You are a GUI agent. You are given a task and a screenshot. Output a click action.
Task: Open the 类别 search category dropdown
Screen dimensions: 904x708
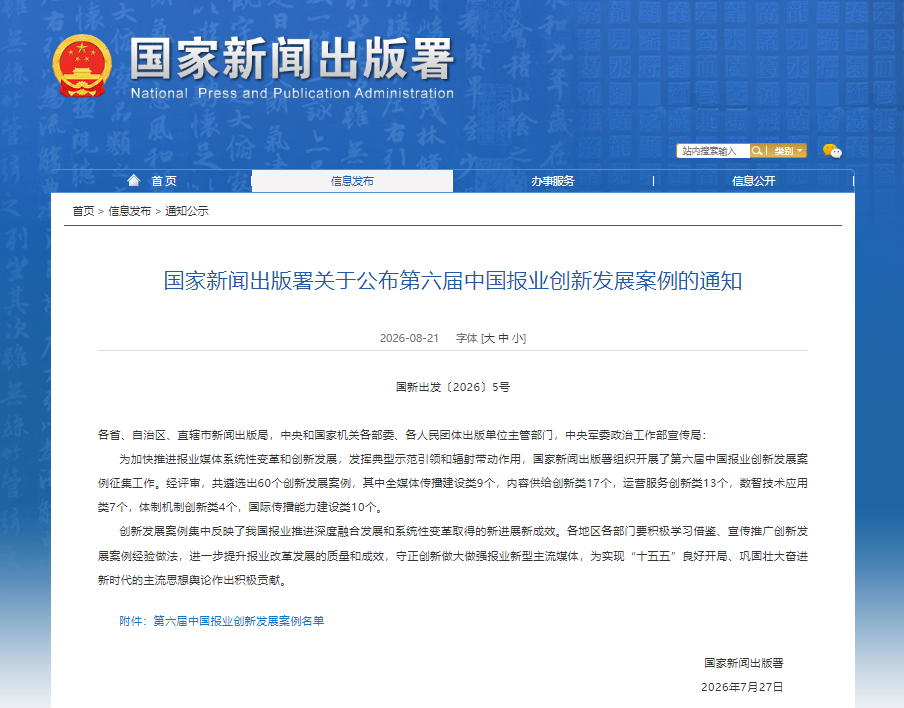(x=788, y=151)
